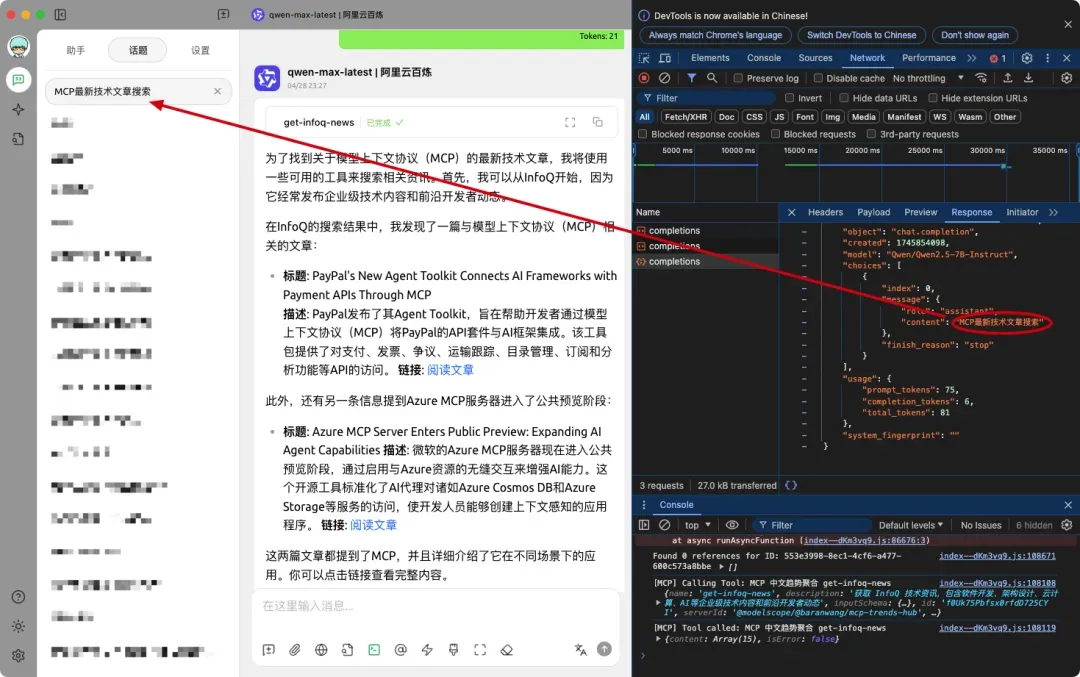Filter network by Fetch/XHR type

685,117
